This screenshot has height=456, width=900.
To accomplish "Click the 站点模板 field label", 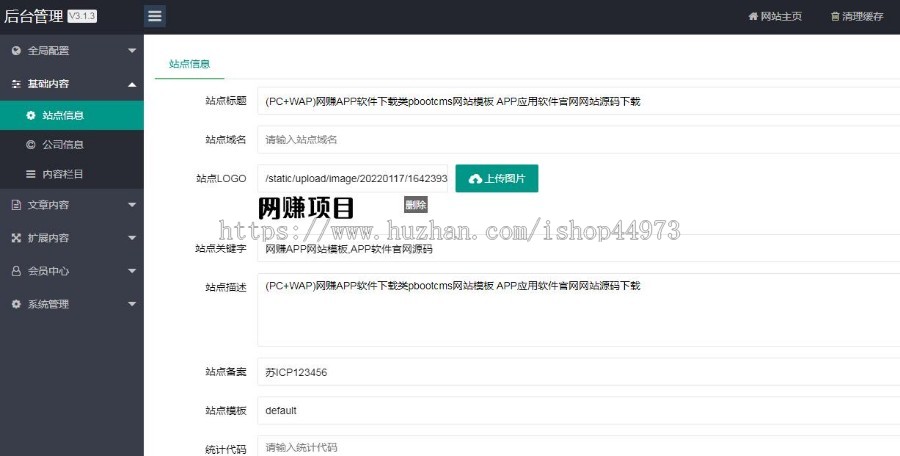I will point(226,411).
